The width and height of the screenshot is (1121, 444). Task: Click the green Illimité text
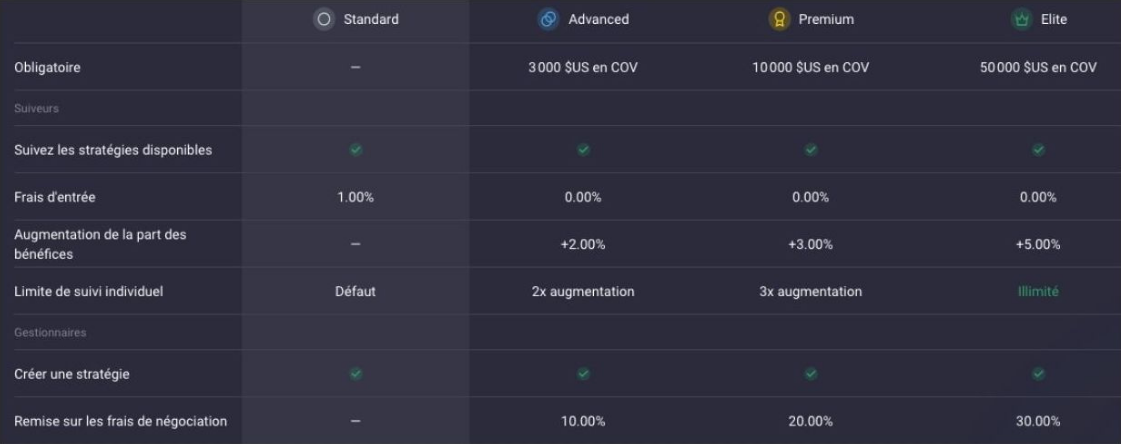1039,292
